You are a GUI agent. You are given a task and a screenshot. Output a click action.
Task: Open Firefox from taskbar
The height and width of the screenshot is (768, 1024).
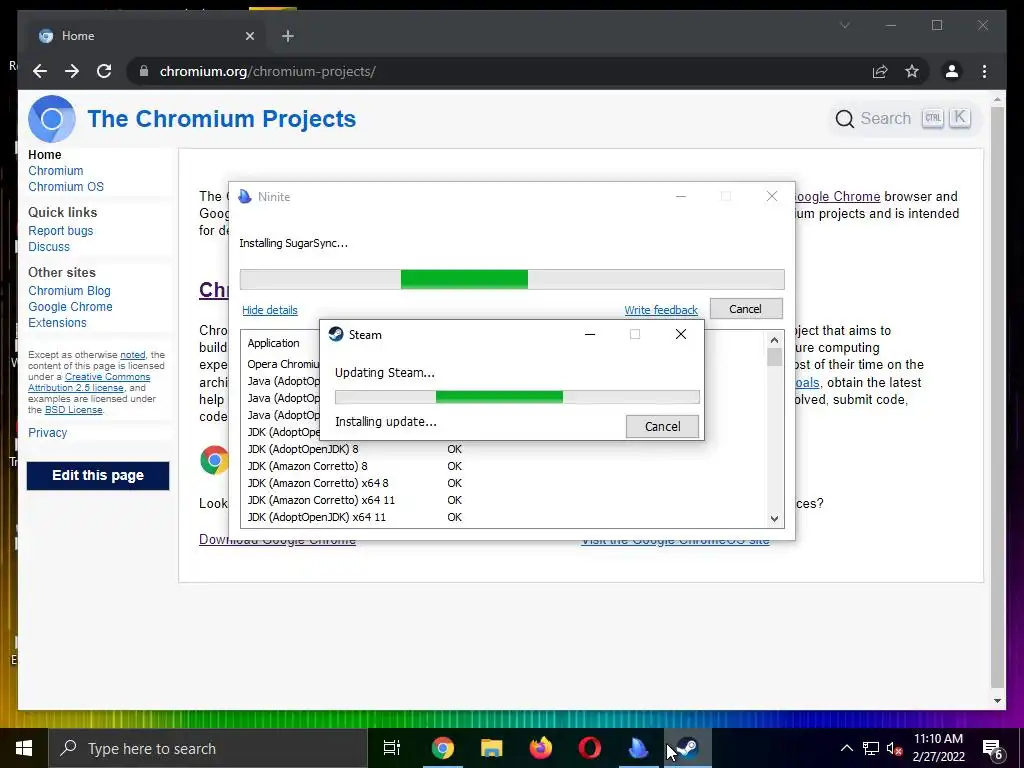(x=541, y=748)
